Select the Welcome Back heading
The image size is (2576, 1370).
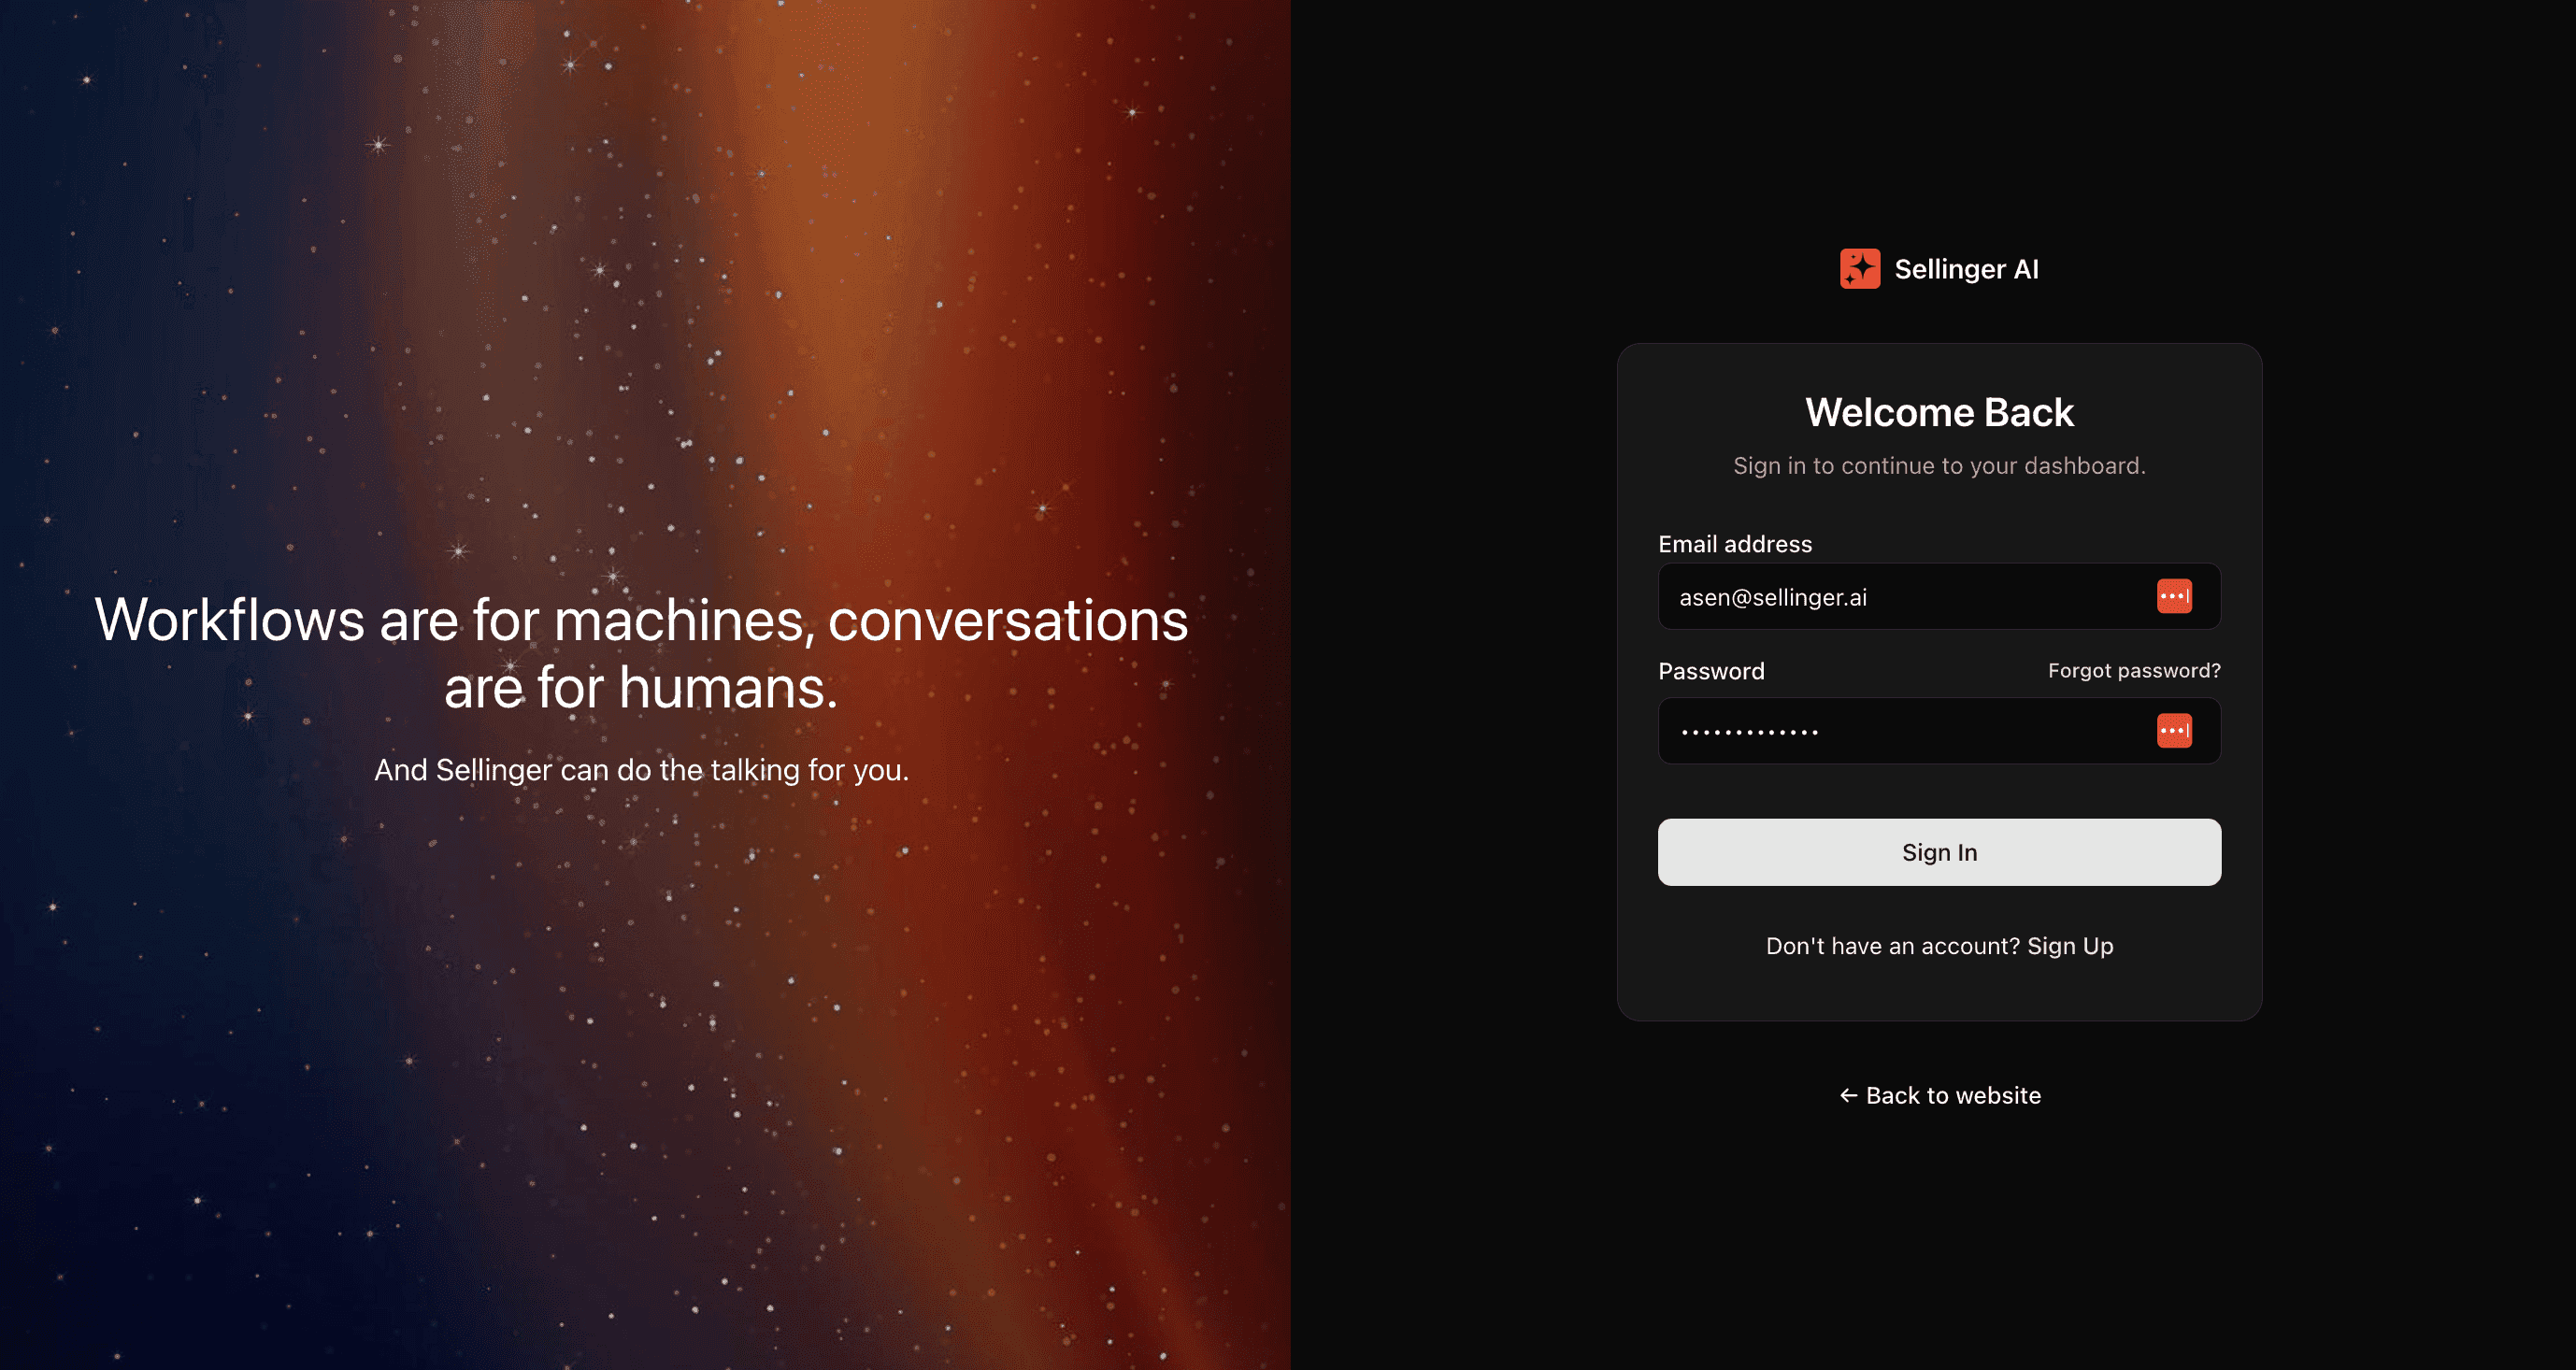(x=1939, y=413)
